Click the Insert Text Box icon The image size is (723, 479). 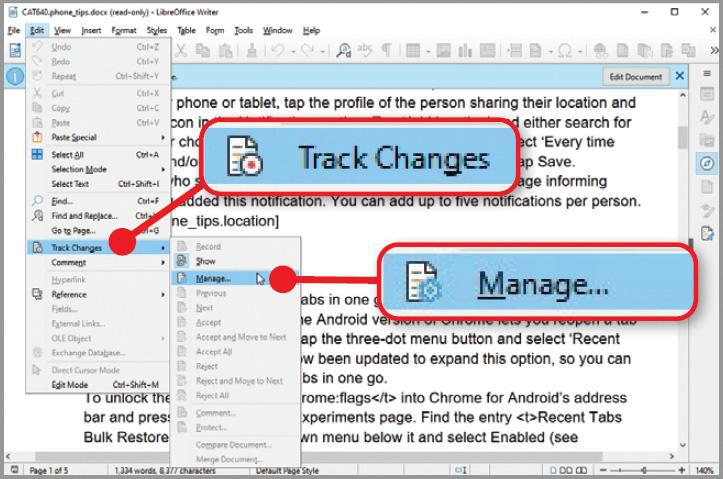point(487,50)
